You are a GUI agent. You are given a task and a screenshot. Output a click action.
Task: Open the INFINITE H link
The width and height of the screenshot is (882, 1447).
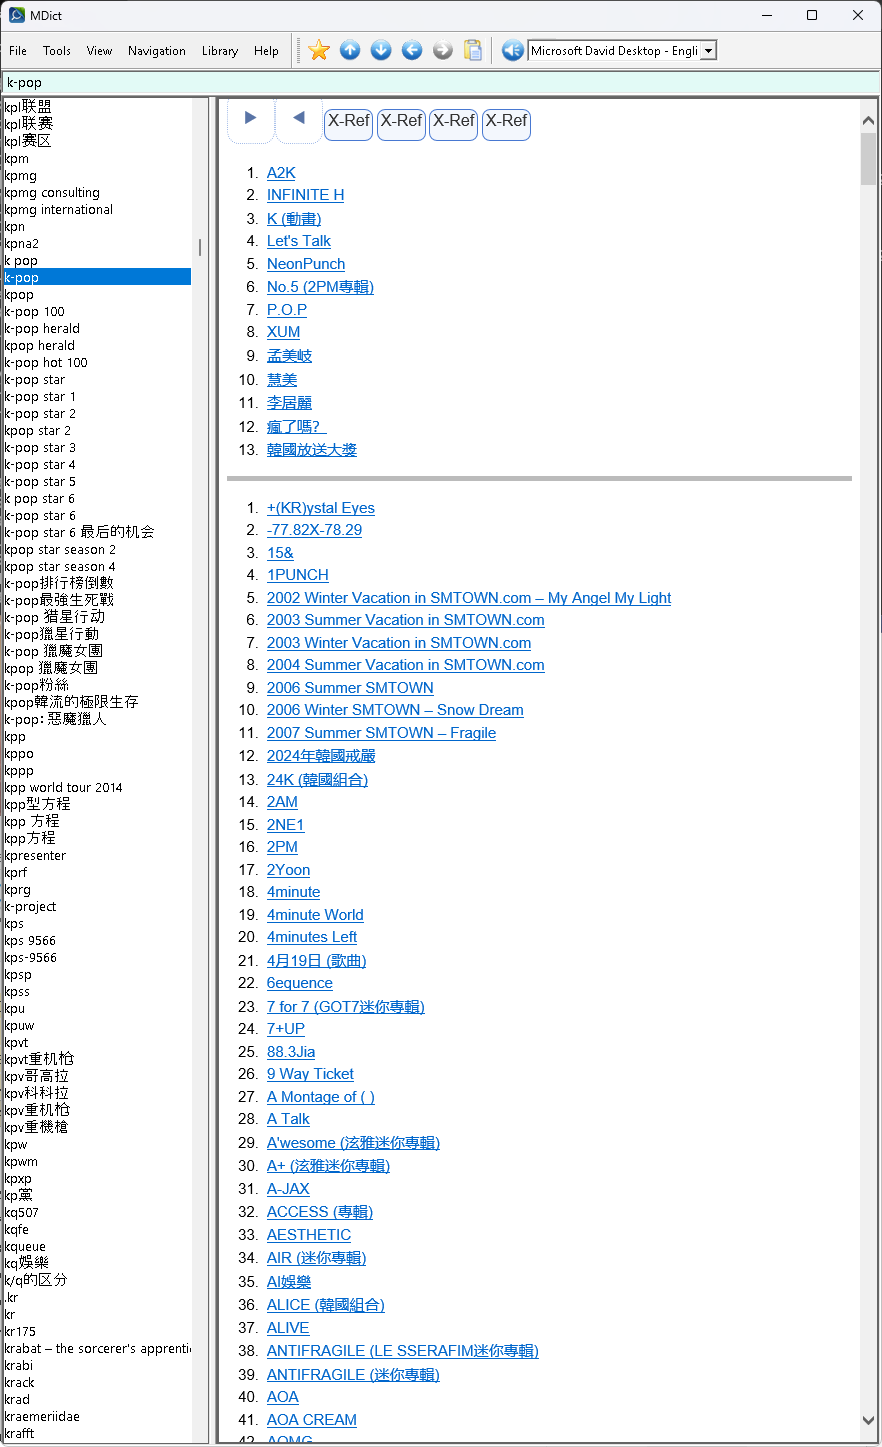click(305, 195)
